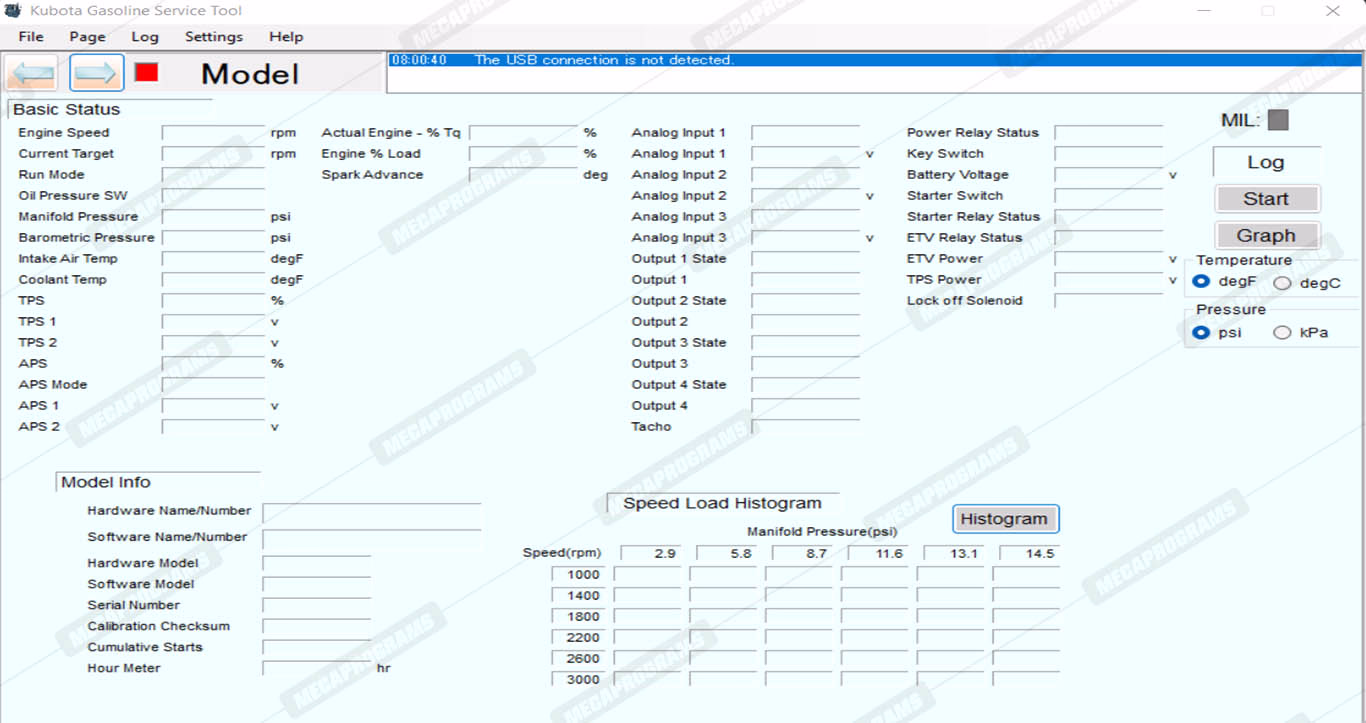Select degC temperature unit
Screen dimensions: 1366x723
(1282, 283)
